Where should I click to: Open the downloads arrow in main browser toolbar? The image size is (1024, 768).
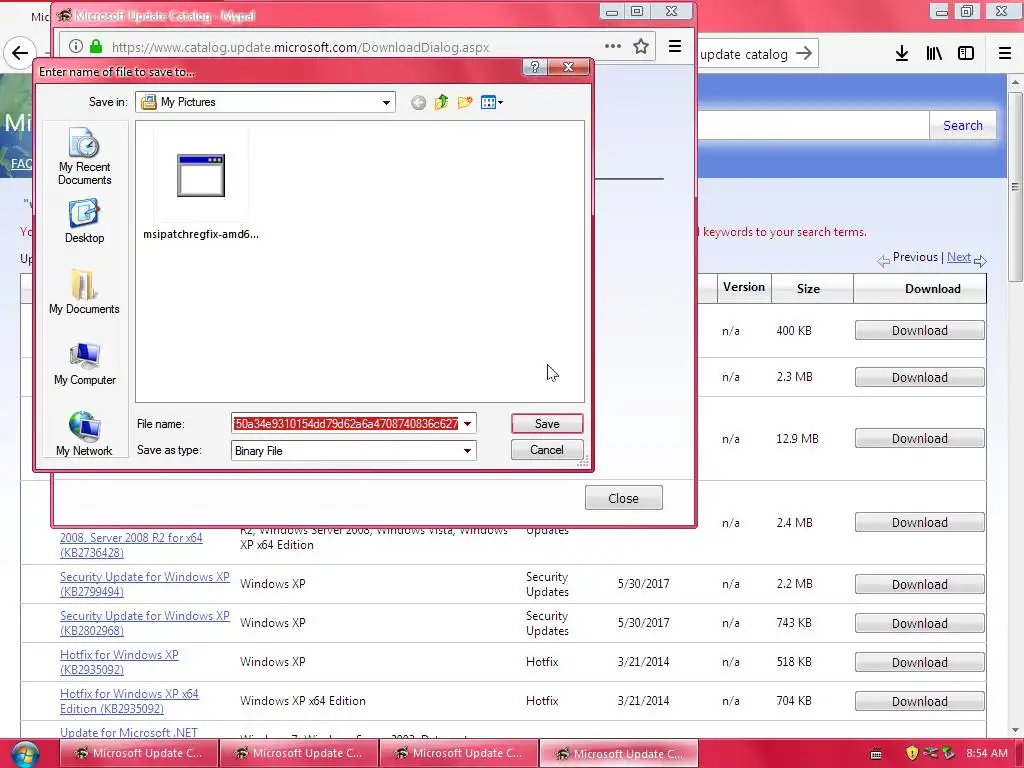pos(901,54)
